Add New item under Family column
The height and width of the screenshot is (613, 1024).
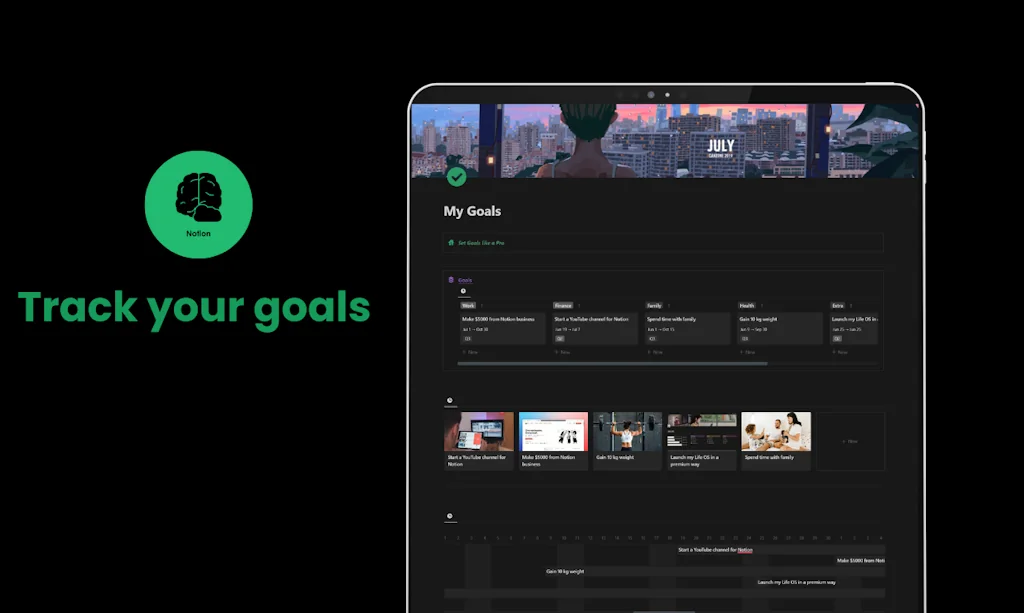tap(655, 353)
